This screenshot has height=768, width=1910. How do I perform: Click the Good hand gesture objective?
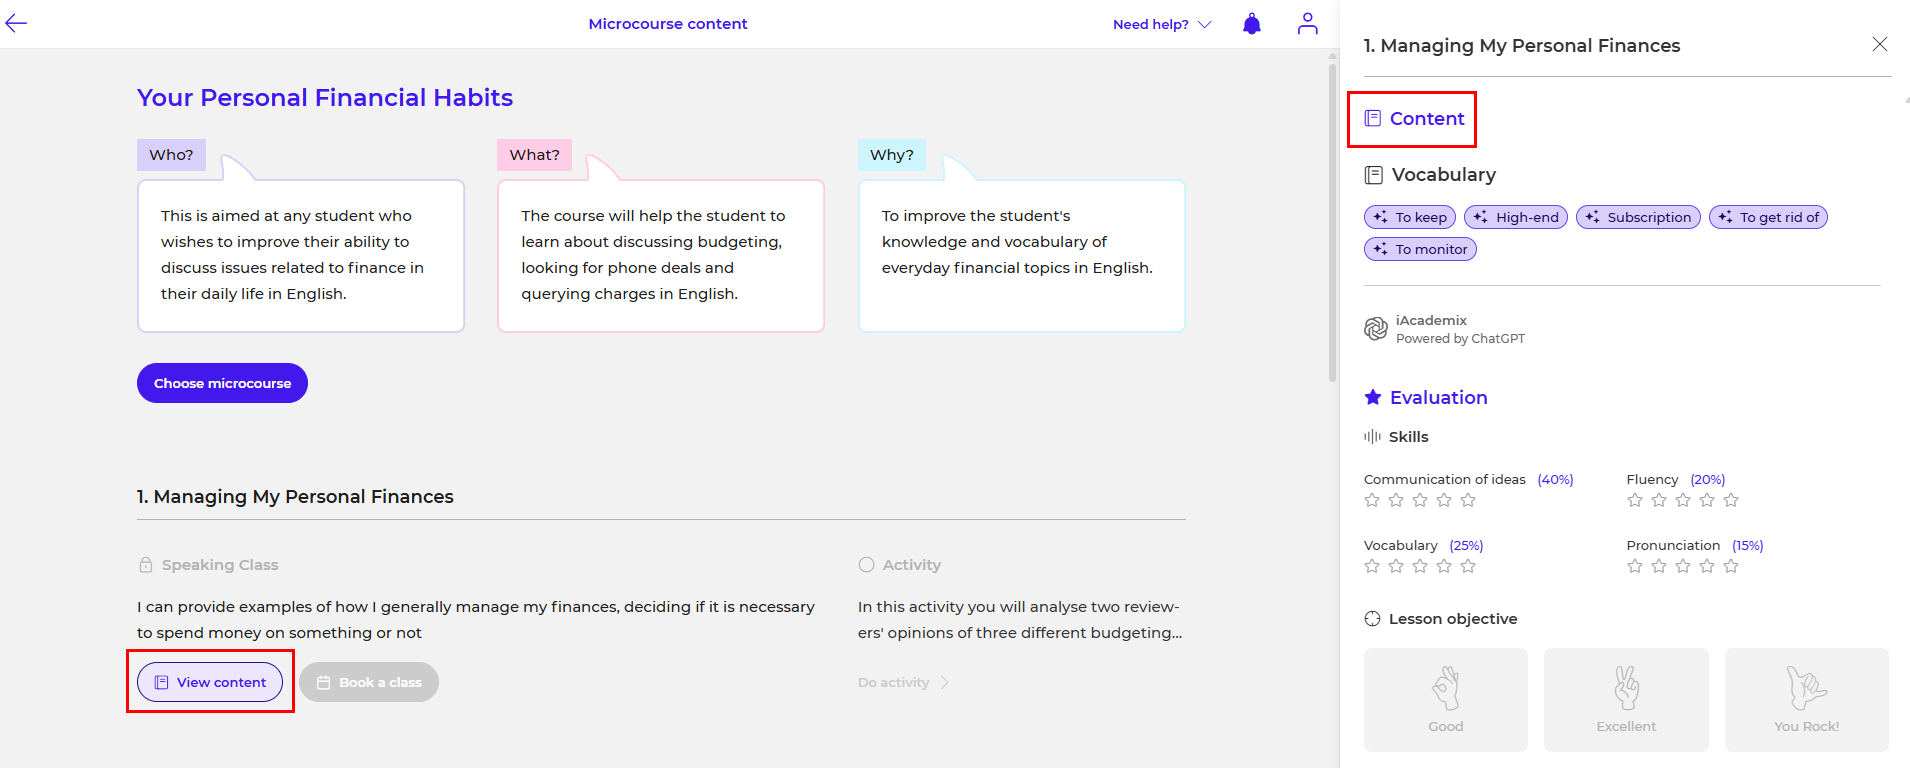click(x=1445, y=699)
